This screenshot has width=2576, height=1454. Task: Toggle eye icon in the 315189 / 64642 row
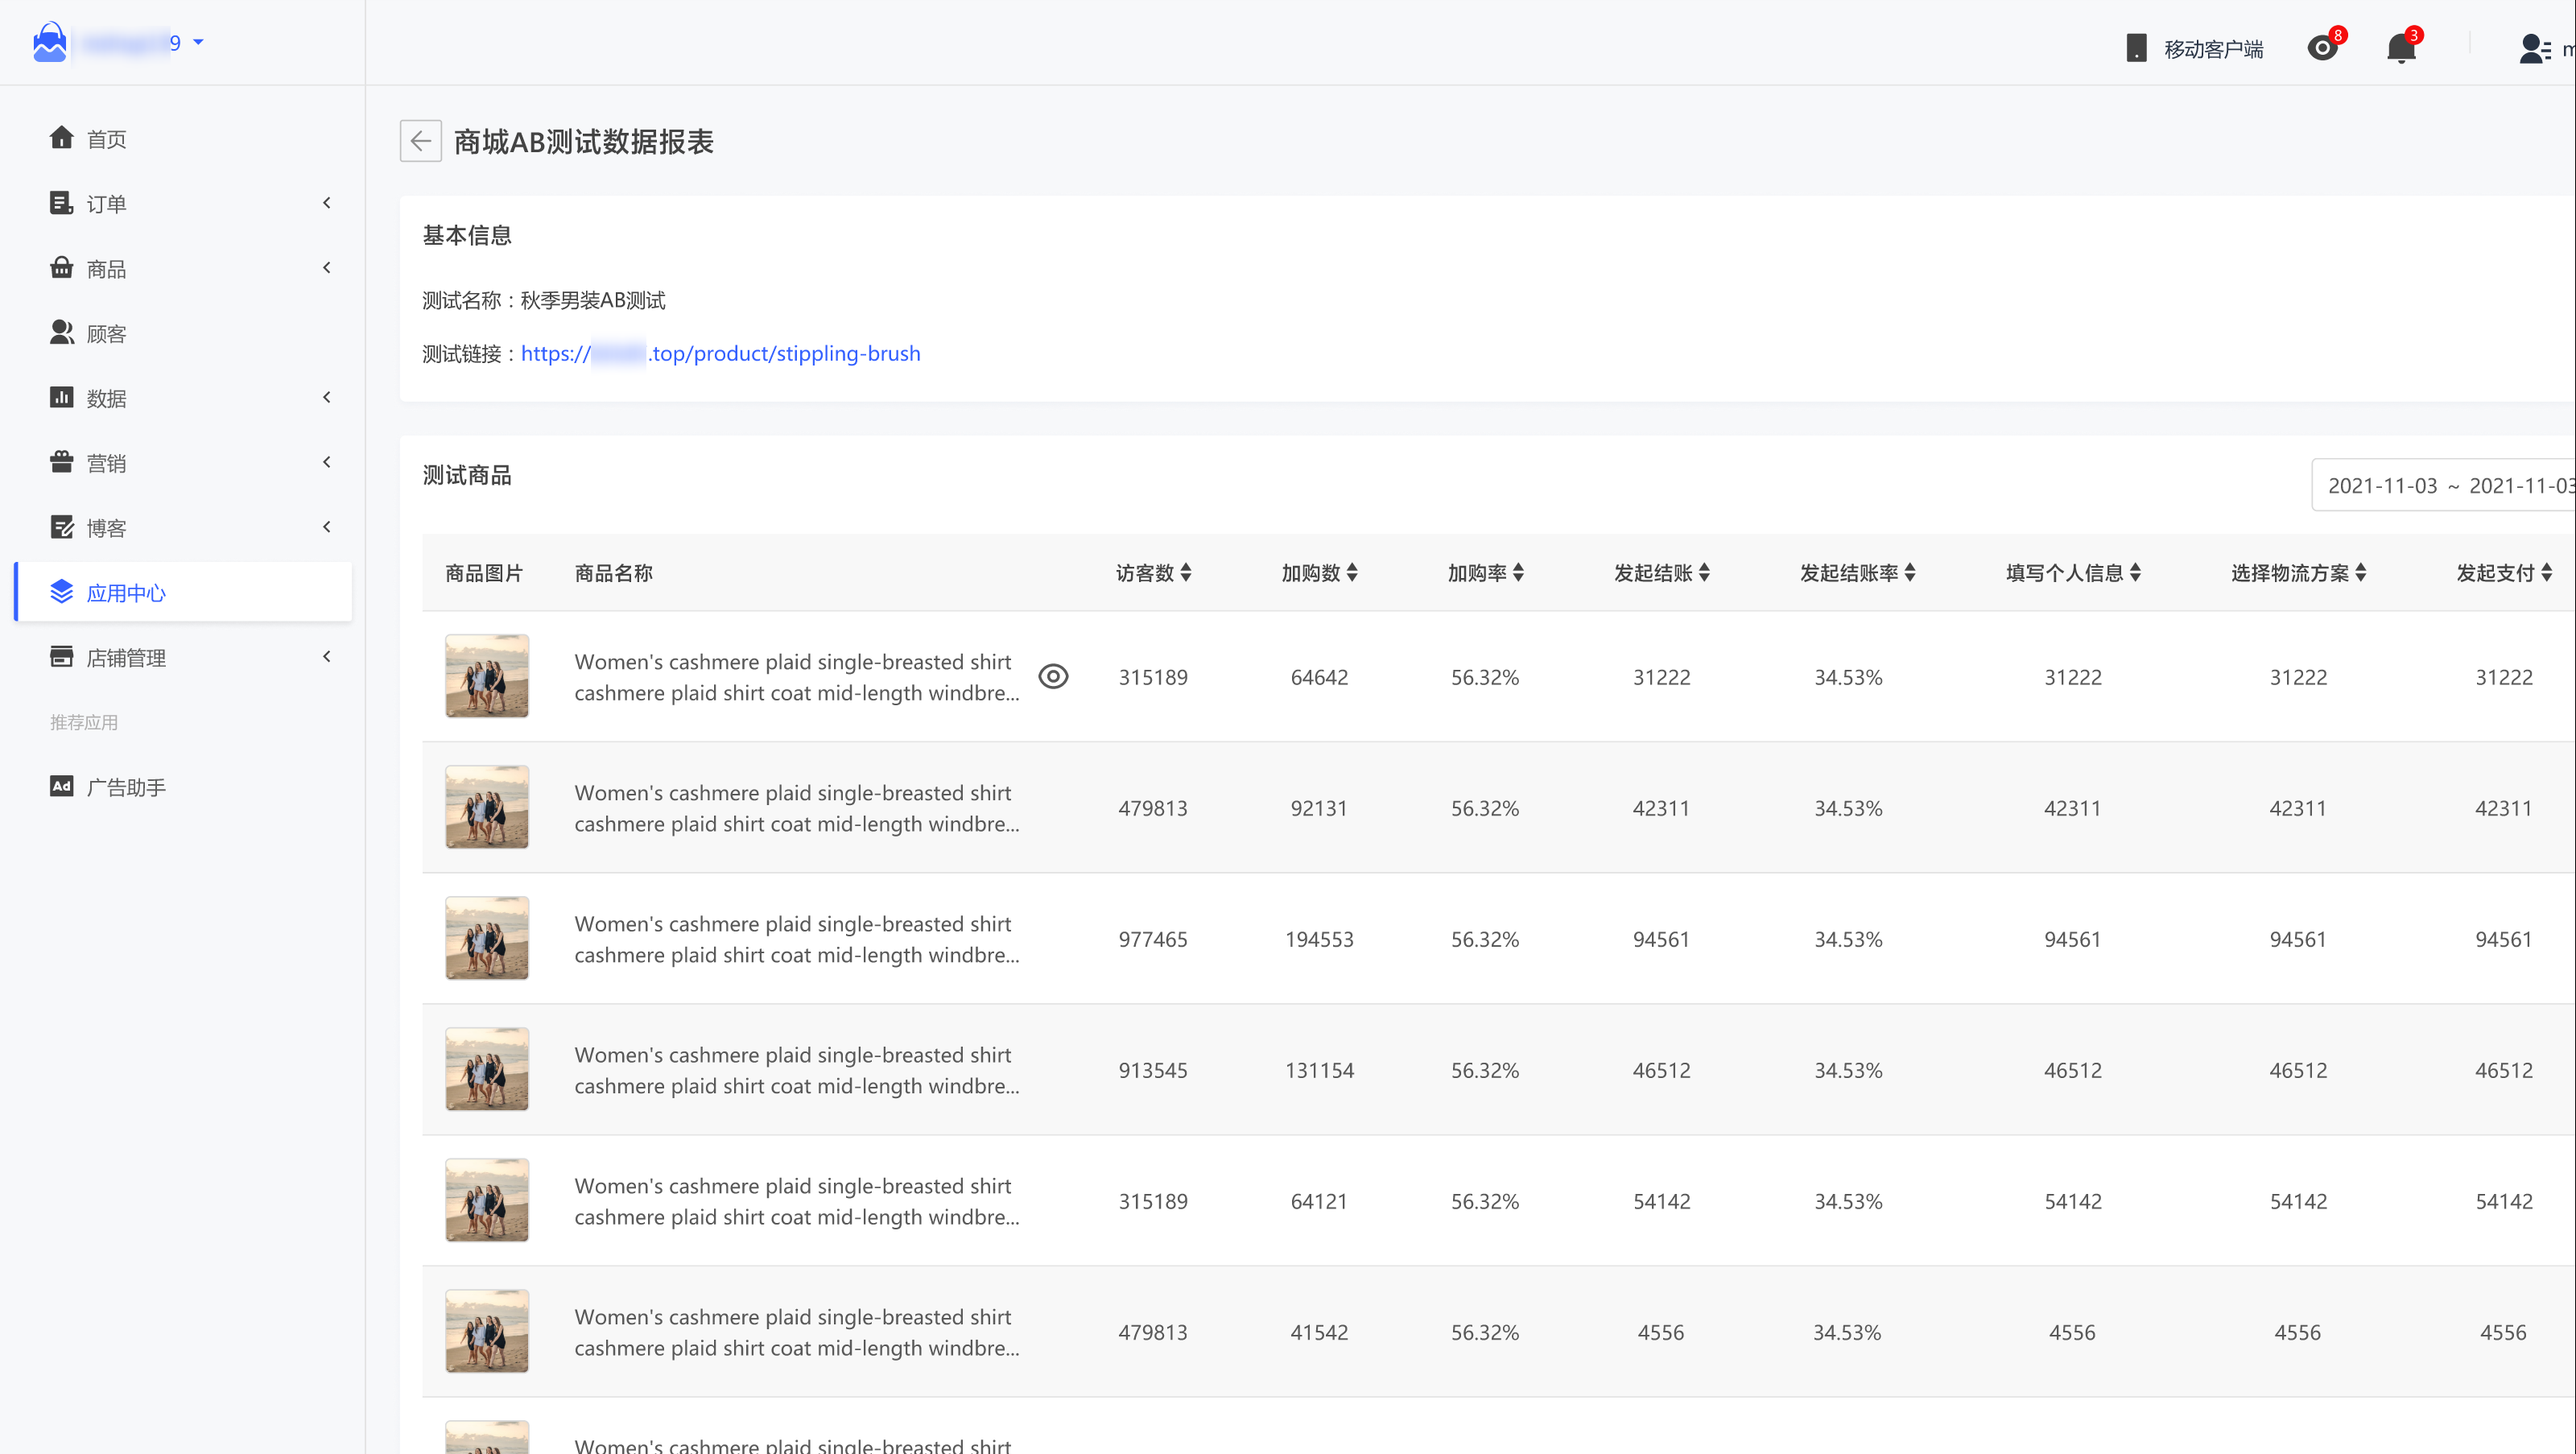(x=1053, y=677)
